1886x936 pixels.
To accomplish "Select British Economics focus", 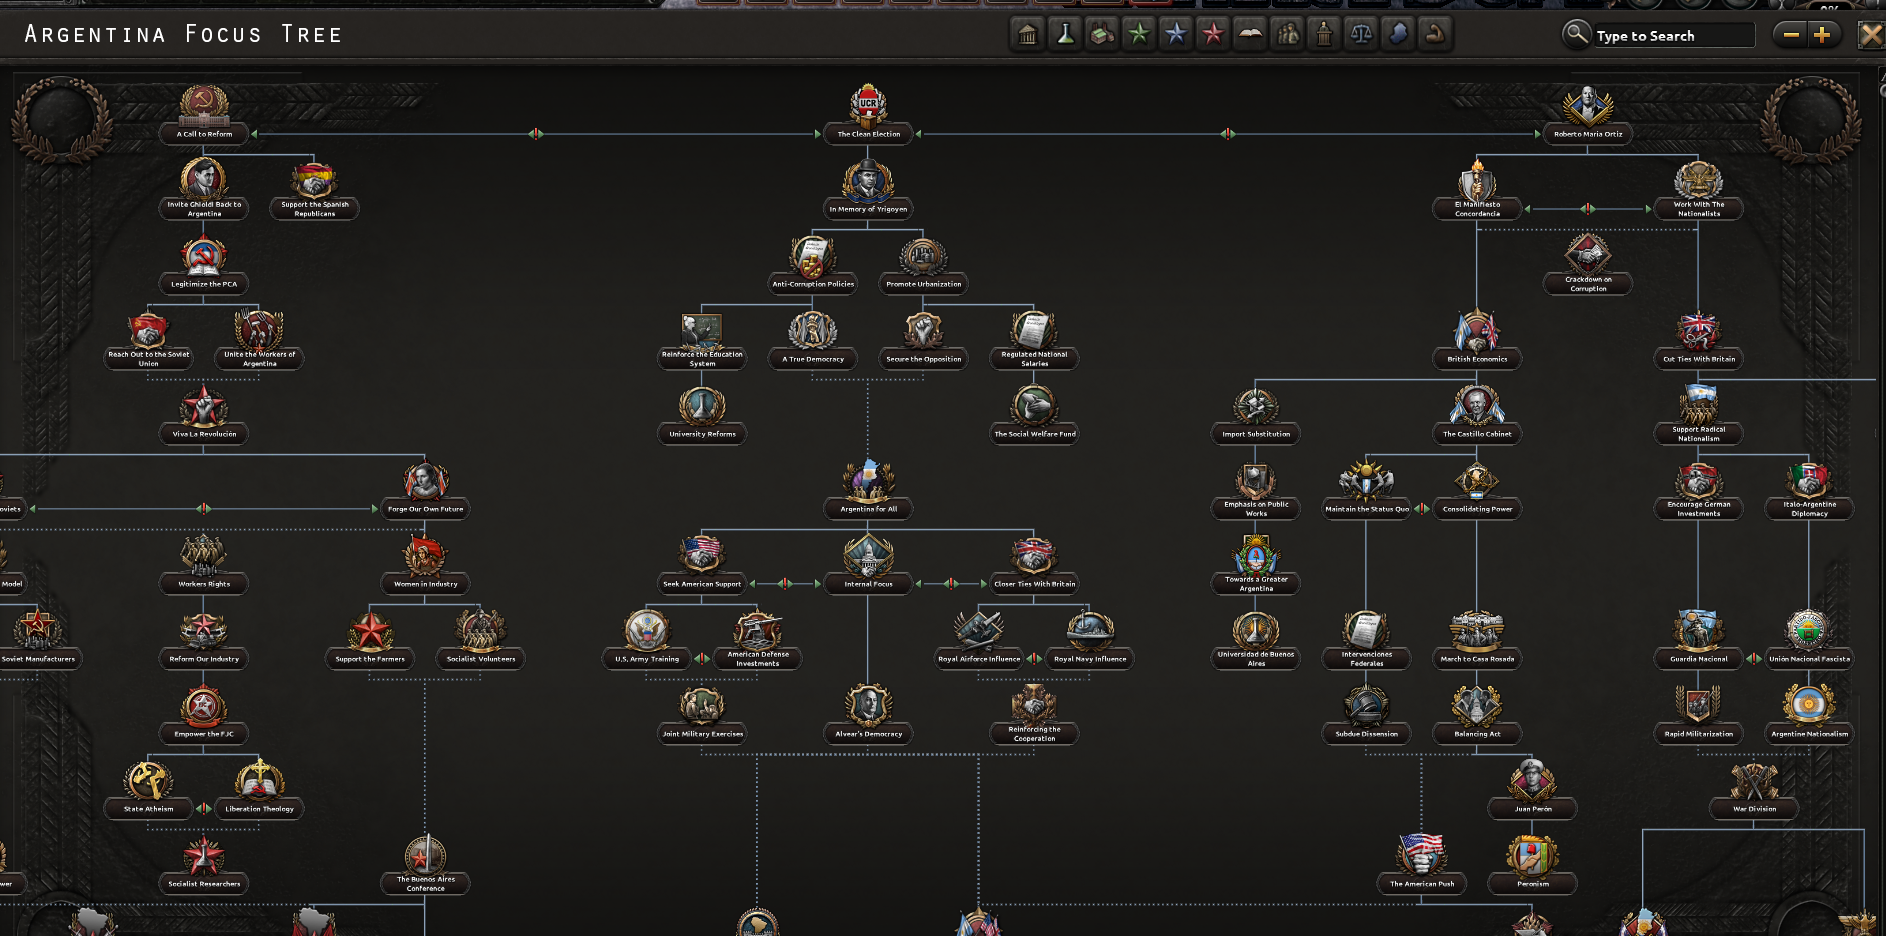I will pos(1477,339).
